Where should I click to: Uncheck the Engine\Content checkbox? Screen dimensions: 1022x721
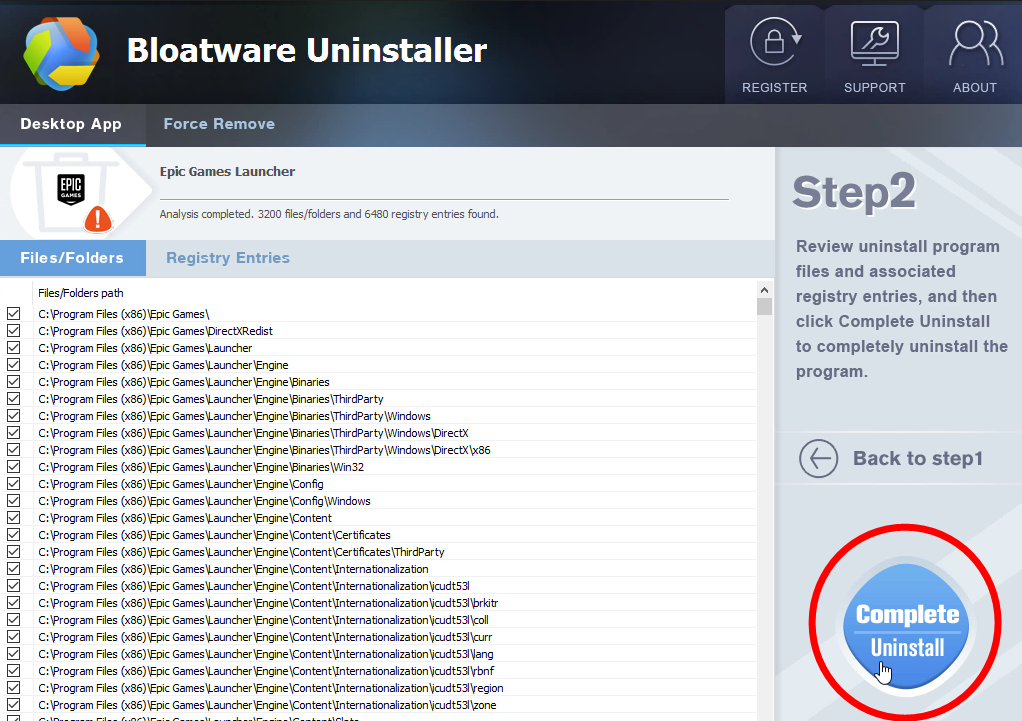[14, 518]
